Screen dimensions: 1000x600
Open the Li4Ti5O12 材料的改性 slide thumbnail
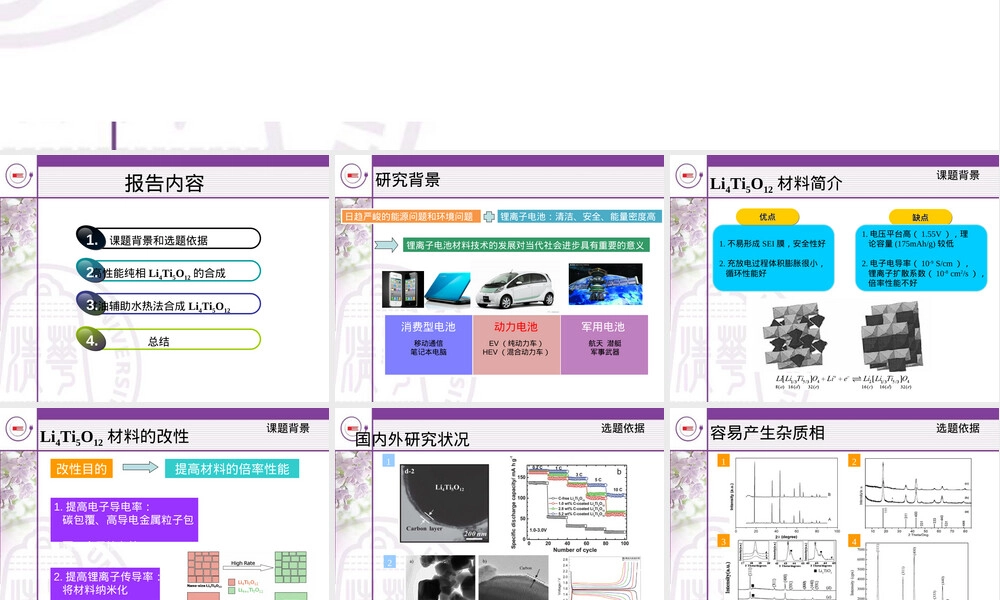165,504
